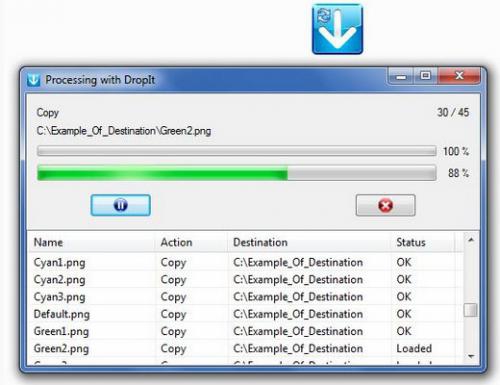Select the Cyan3.png row
The image size is (500, 385).
(x=246, y=297)
